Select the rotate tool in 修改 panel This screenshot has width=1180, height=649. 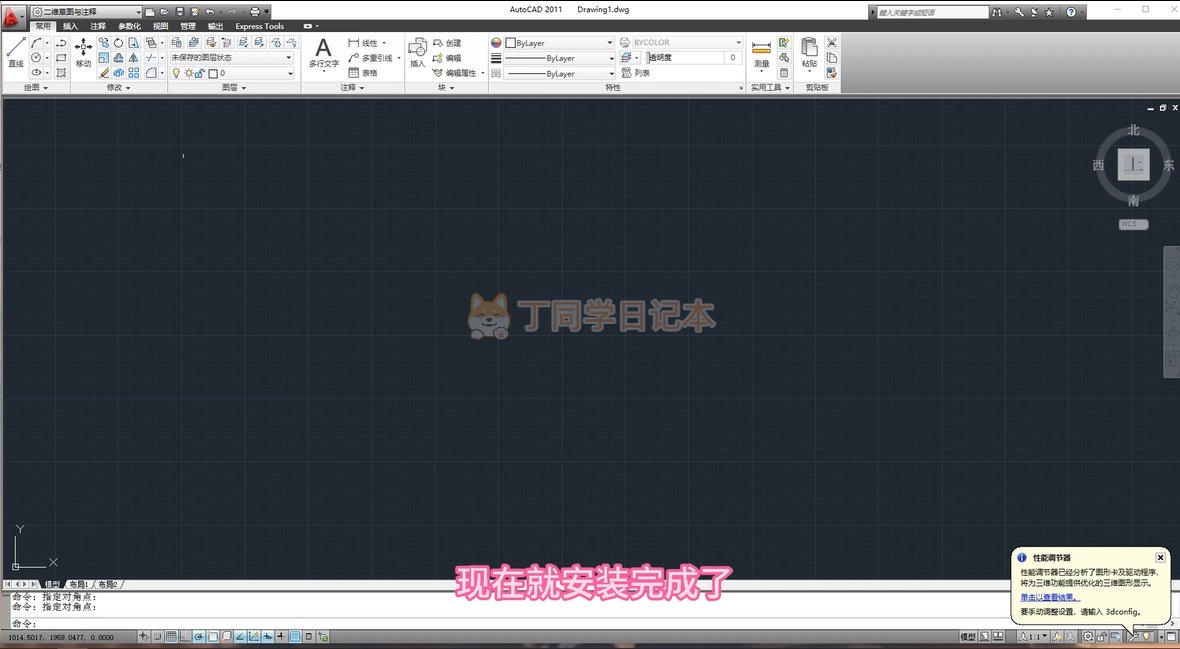point(118,43)
